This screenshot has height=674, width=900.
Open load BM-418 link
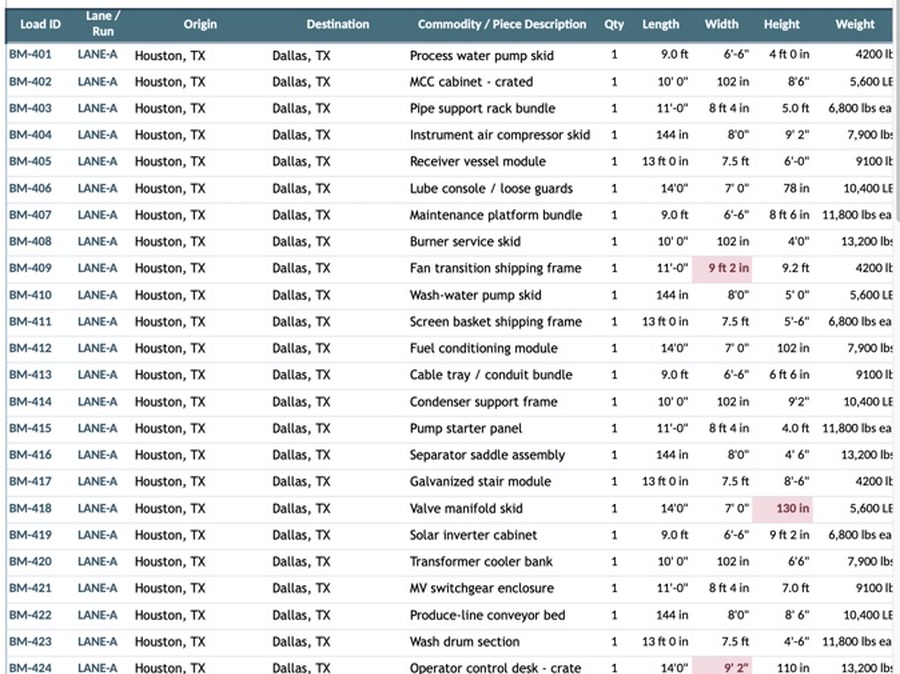[x=30, y=508]
